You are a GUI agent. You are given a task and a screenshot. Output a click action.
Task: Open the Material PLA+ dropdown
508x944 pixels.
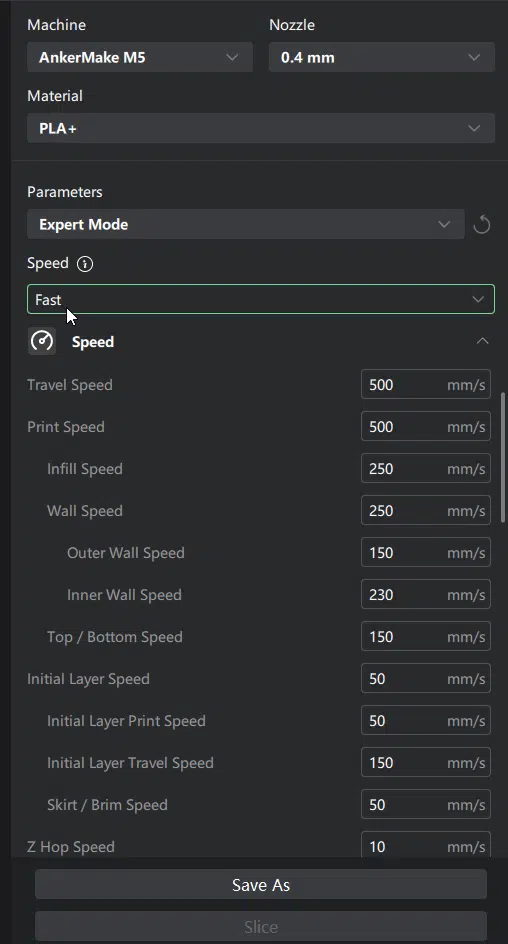tap(261, 128)
